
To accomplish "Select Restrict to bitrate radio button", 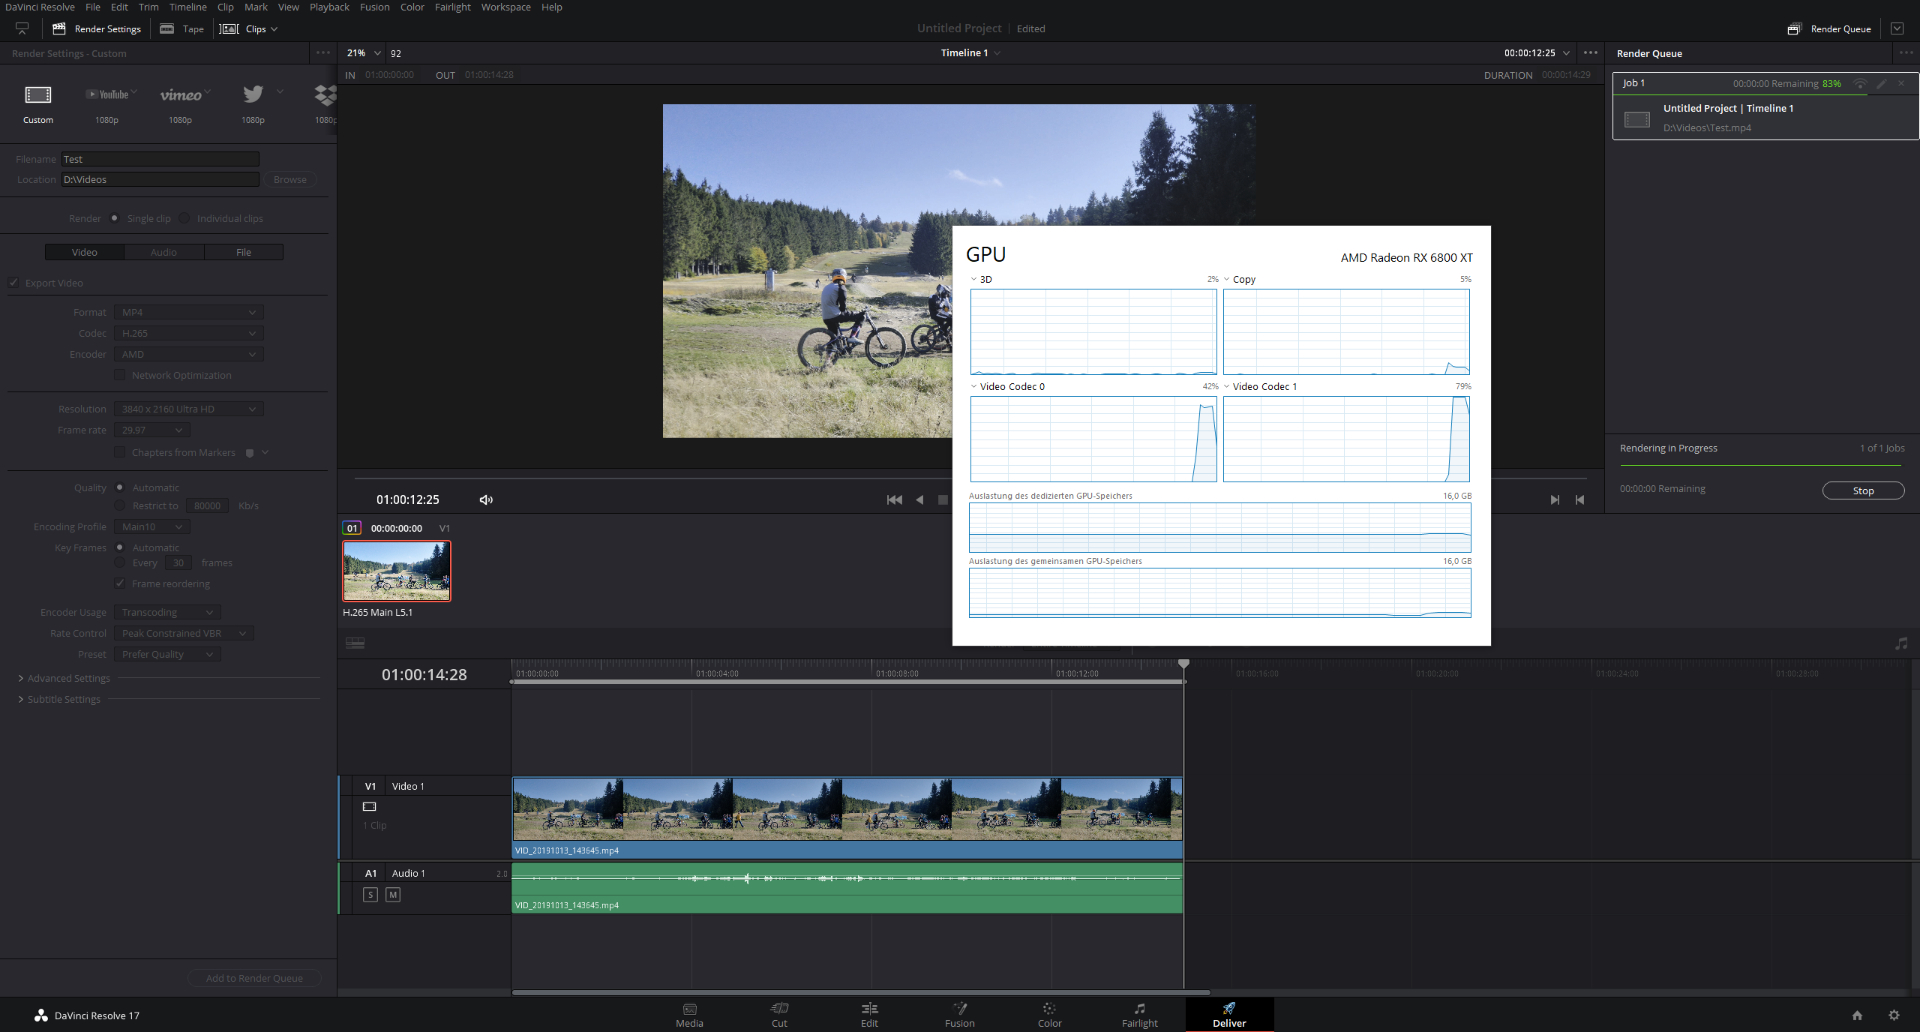I will (120, 506).
